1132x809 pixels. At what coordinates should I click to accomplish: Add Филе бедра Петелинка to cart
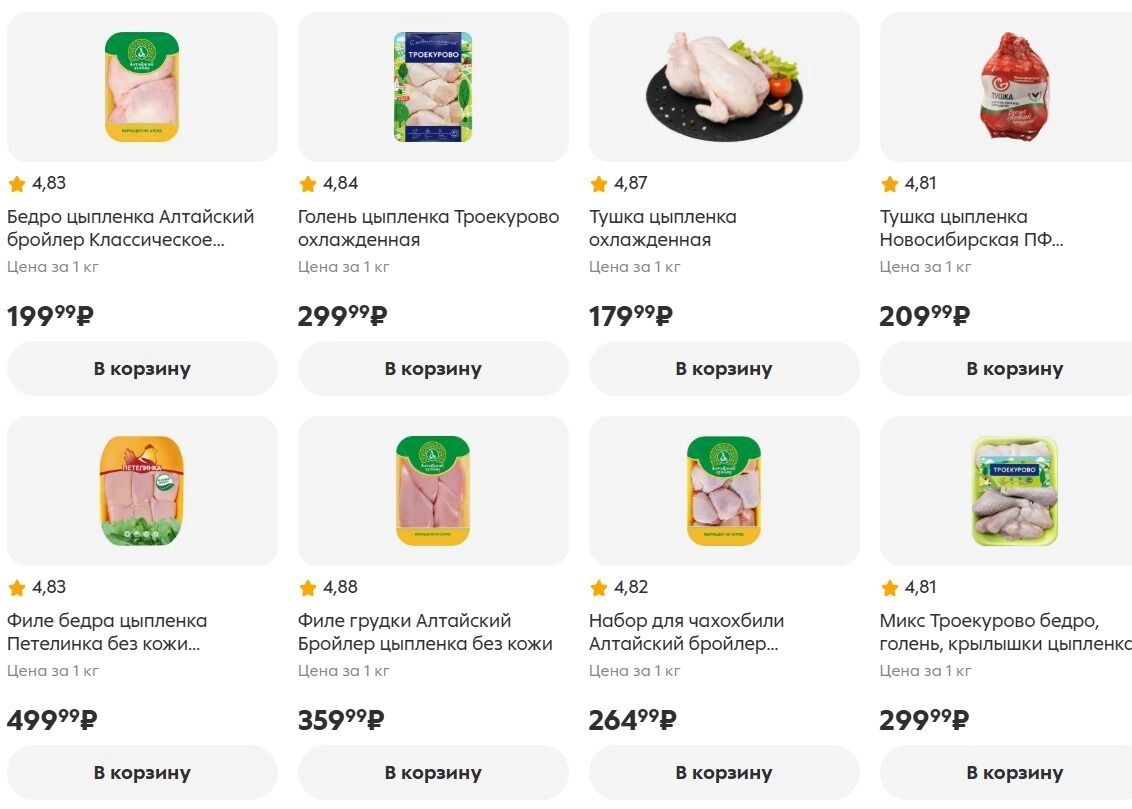tap(142, 772)
